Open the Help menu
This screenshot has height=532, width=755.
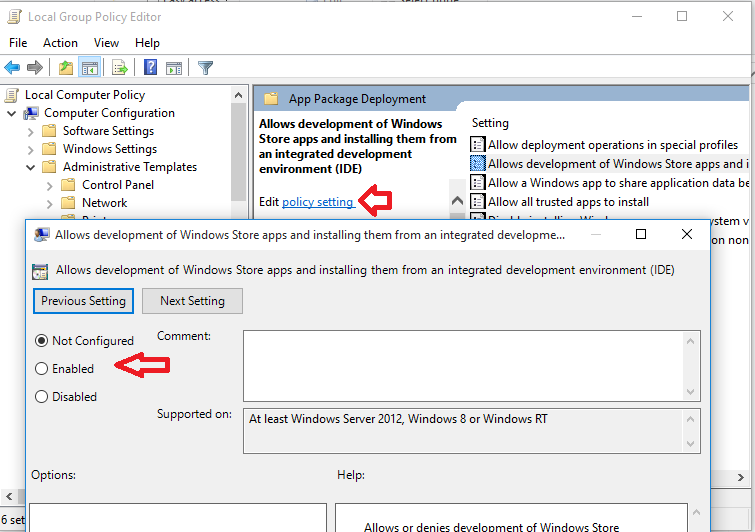pyautogui.click(x=147, y=43)
